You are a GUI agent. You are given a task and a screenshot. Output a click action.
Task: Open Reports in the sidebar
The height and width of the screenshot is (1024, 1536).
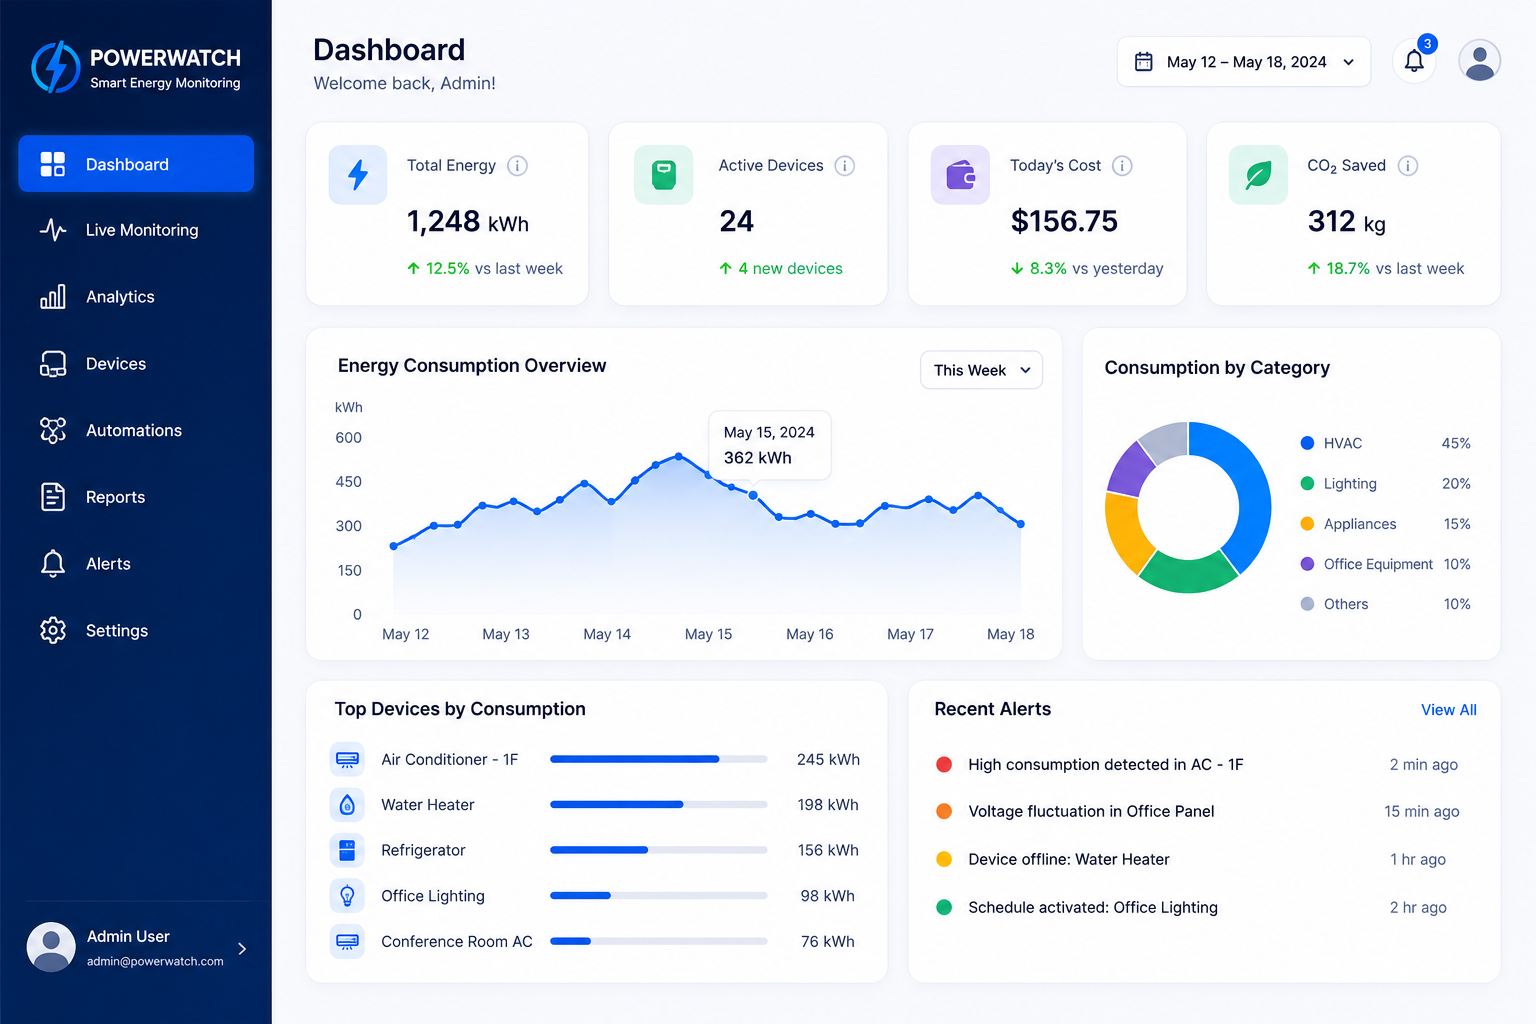(136, 497)
